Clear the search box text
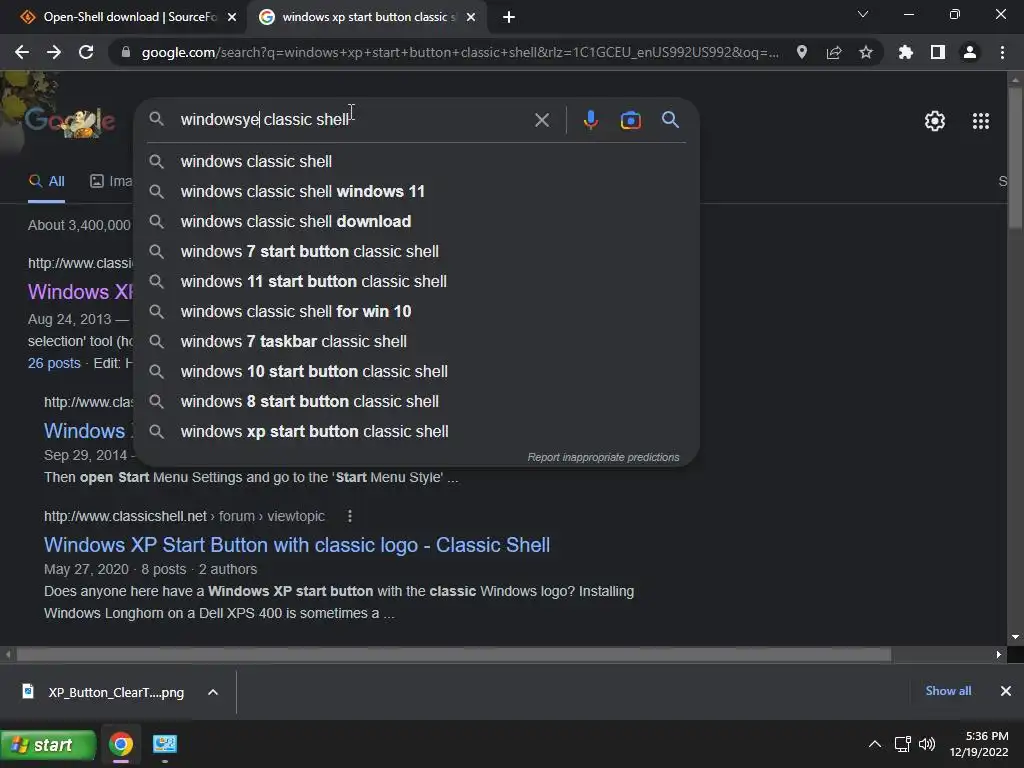The width and height of the screenshot is (1024, 768). coord(541,120)
